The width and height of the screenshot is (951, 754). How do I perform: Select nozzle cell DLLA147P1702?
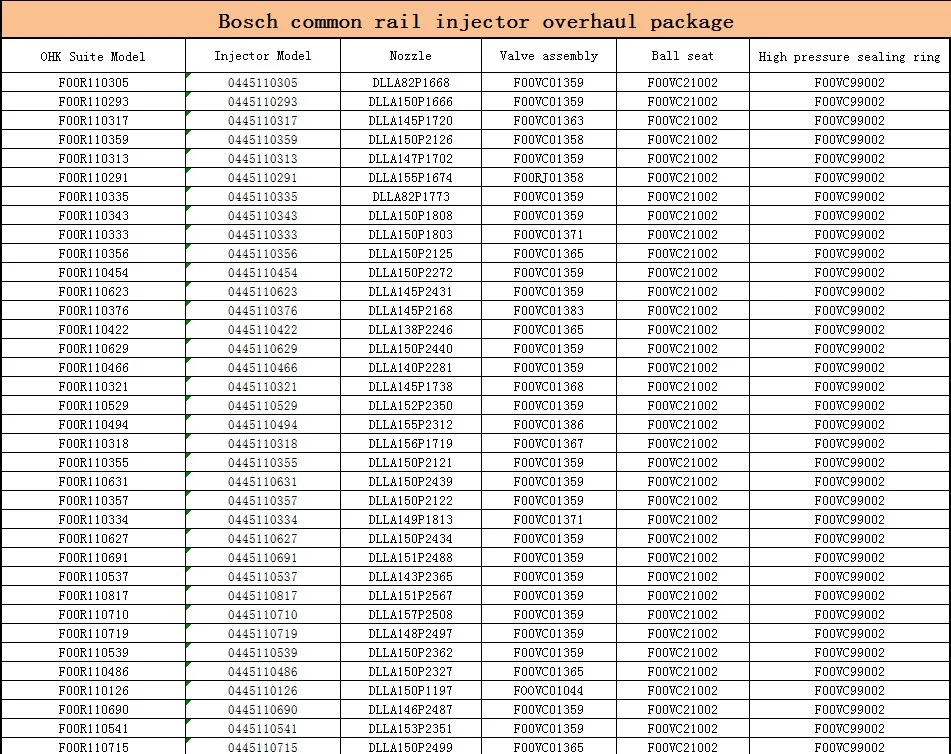click(x=411, y=158)
